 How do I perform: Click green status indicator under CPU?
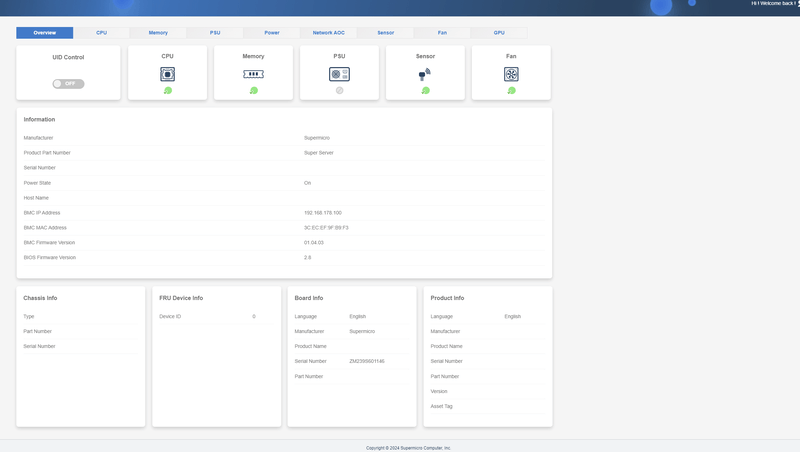pyautogui.click(x=168, y=90)
